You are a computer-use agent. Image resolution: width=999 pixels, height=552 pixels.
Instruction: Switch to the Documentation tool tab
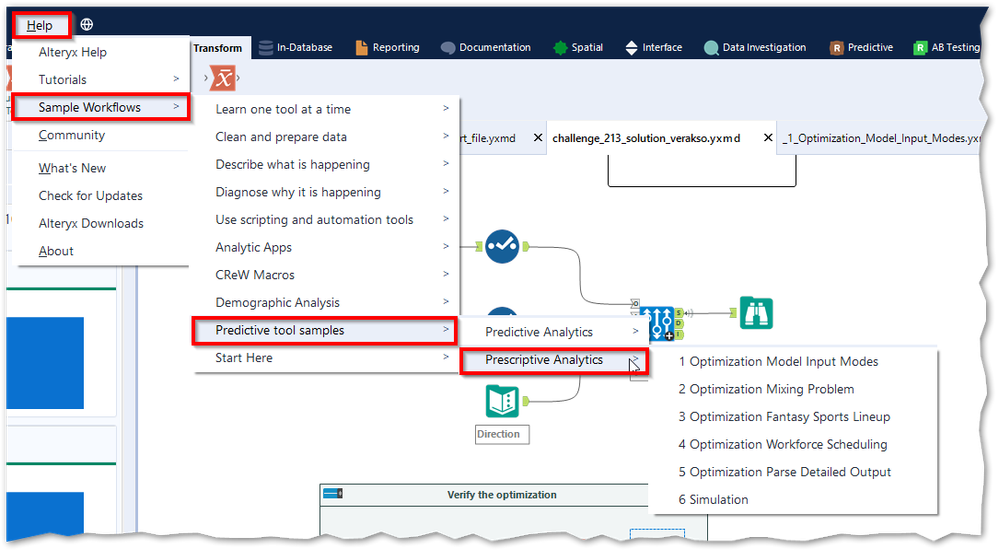(485, 47)
